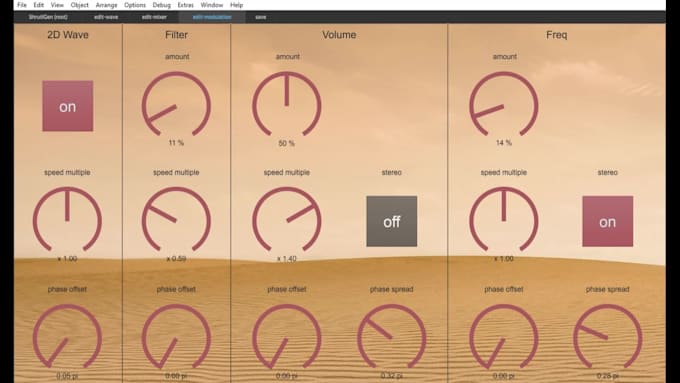Toggle the Freq stereo on button
680x383 pixels.
608,221
